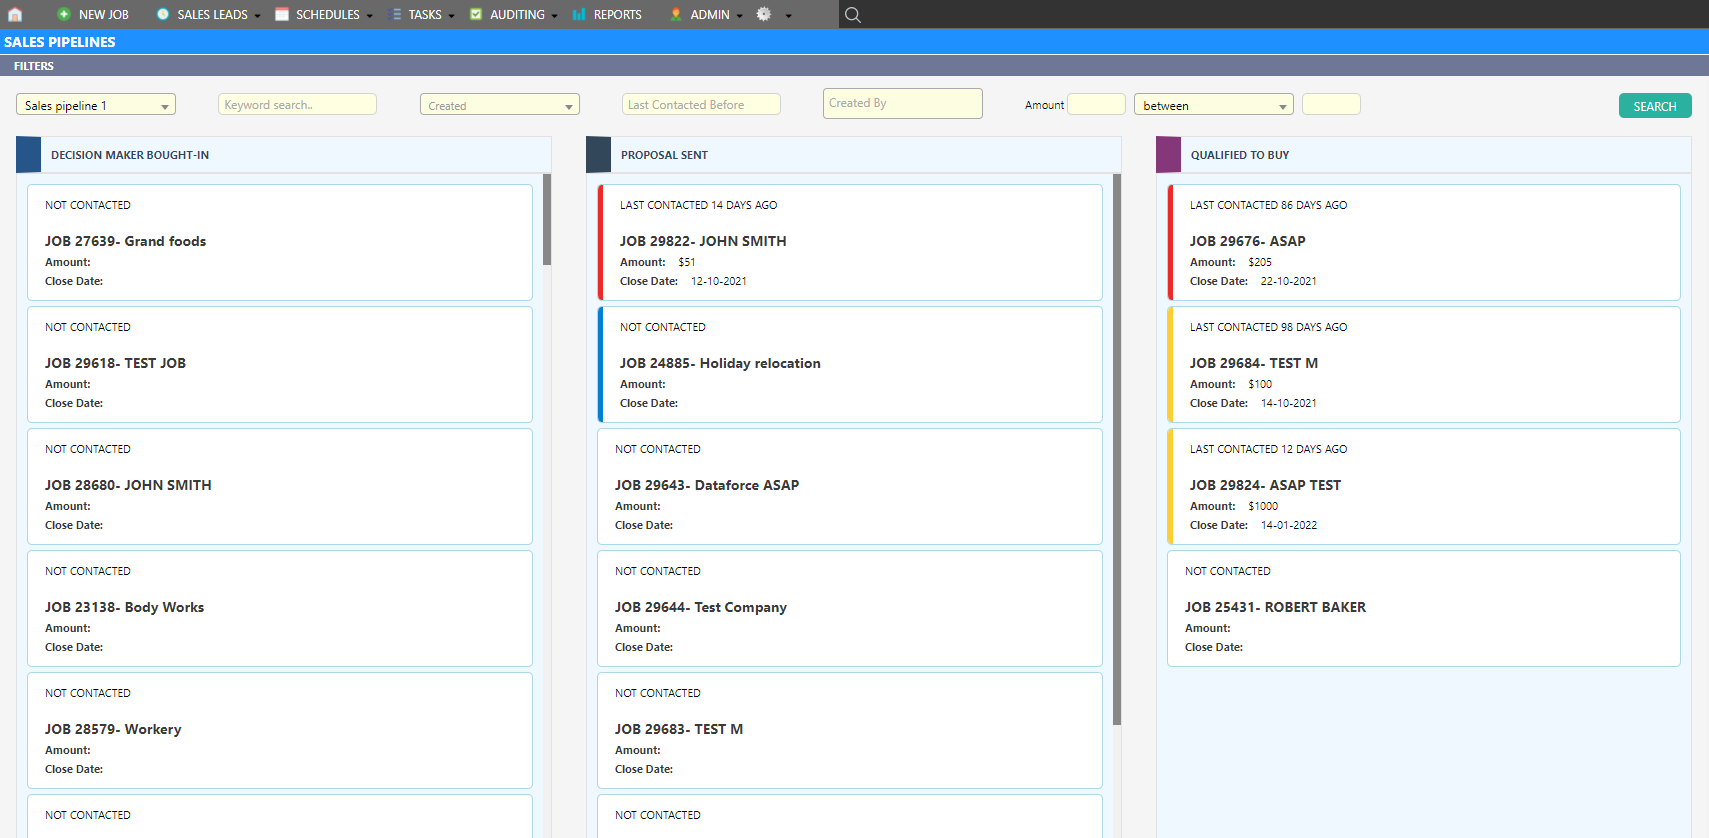Click the Created By input field
This screenshot has height=838, width=1709.
902,103
